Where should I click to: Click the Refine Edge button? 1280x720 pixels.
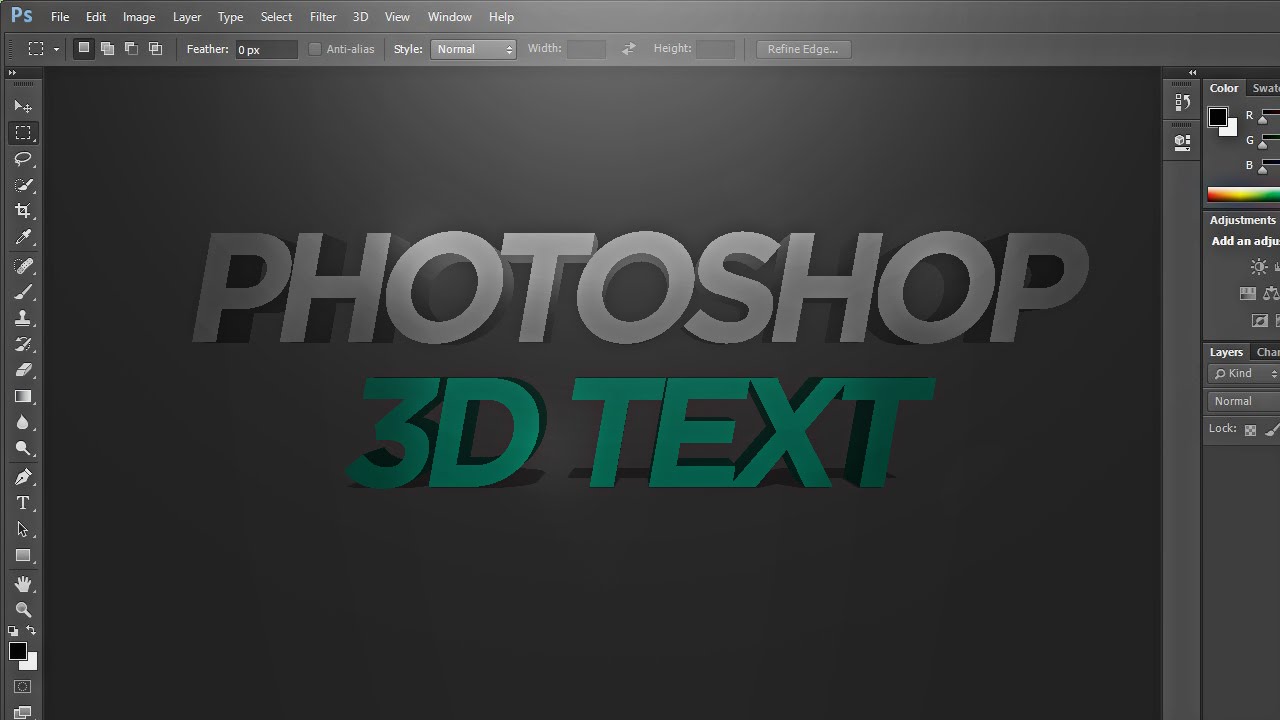[803, 49]
